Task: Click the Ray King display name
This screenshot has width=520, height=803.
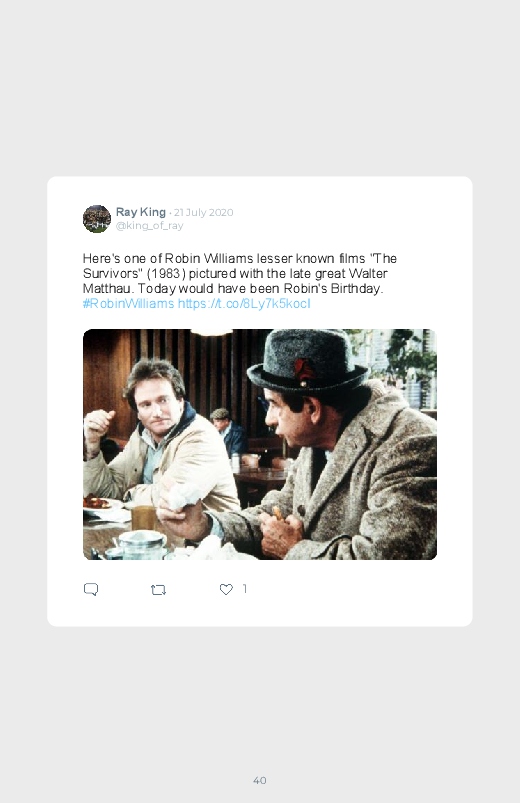Action: (140, 212)
